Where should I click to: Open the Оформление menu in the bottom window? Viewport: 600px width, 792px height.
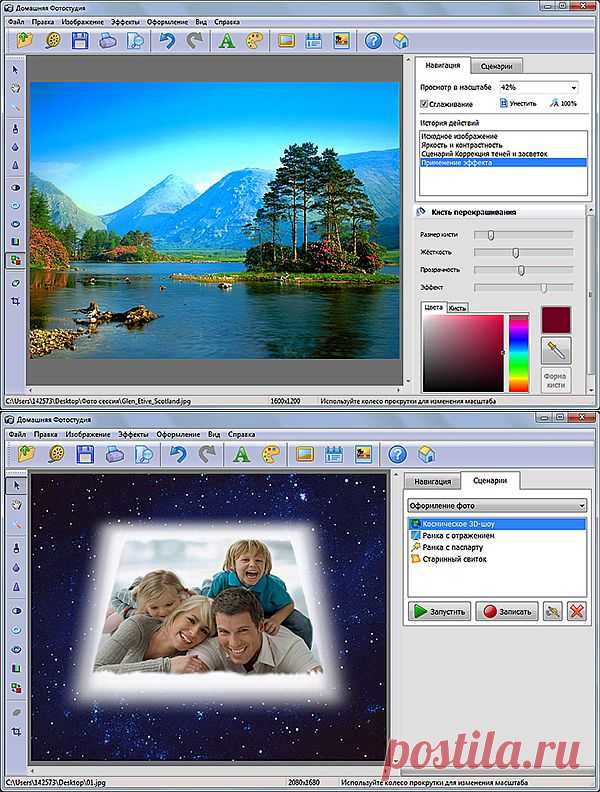pos(178,434)
